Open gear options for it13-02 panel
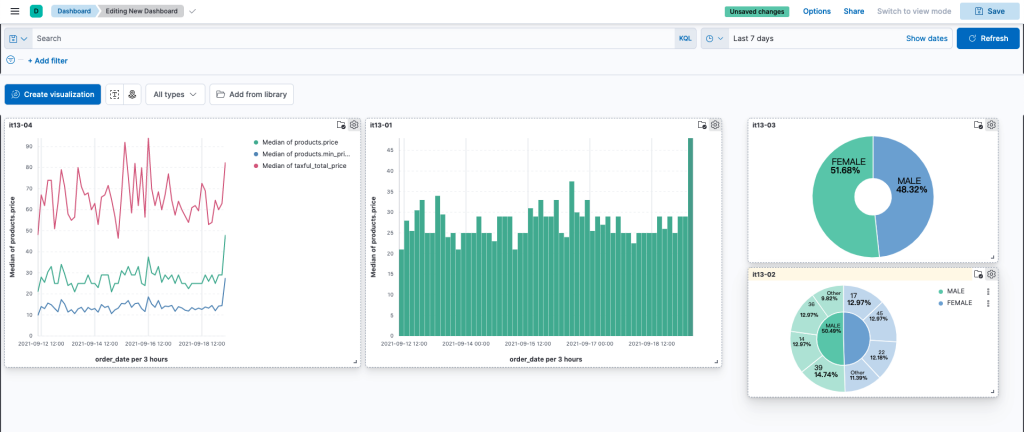The height and width of the screenshot is (432, 1024). pos(991,275)
